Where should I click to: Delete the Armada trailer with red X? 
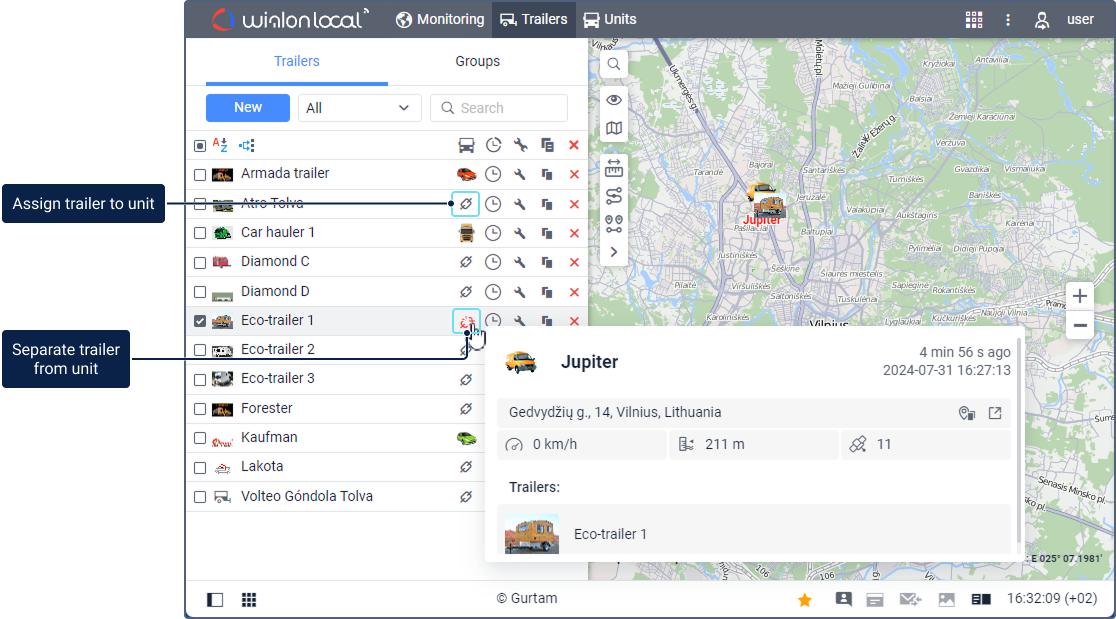coord(574,174)
